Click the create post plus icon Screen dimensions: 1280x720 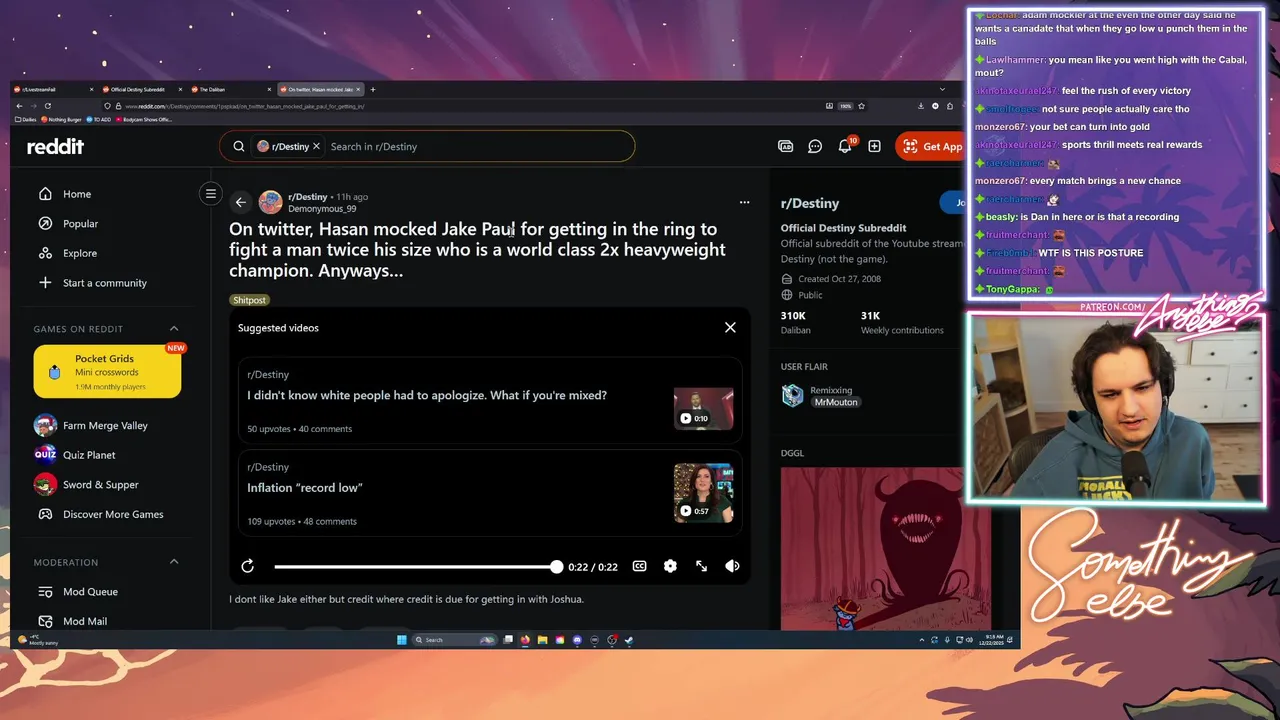tap(875, 146)
